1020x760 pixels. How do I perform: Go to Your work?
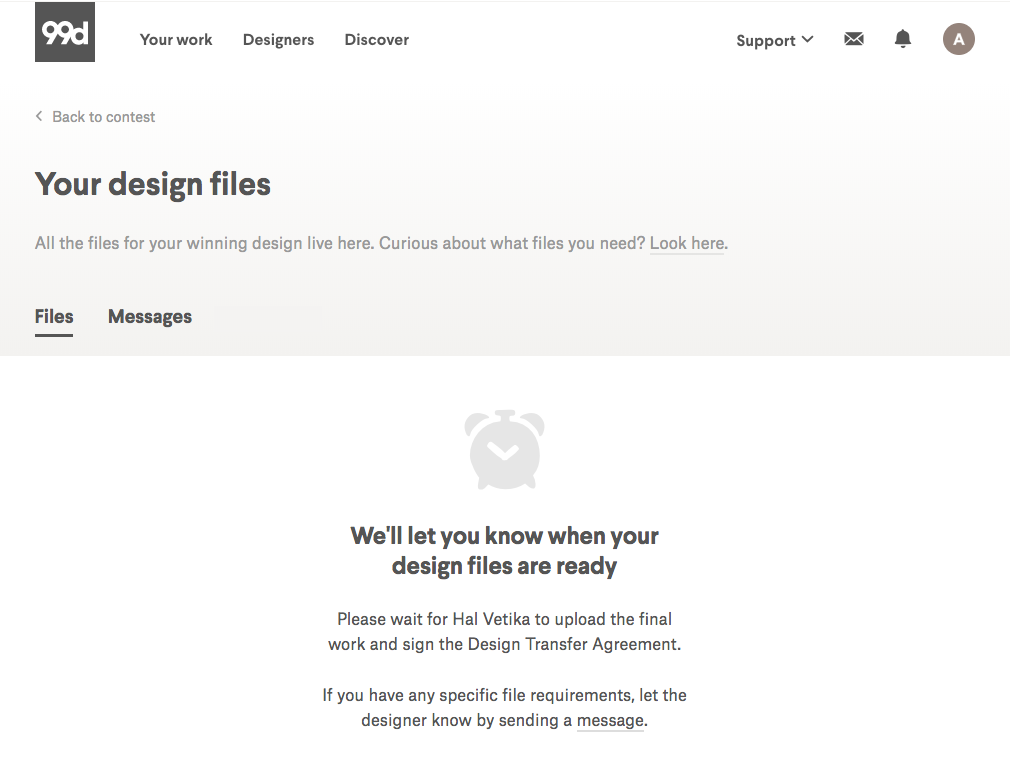tap(176, 40)
